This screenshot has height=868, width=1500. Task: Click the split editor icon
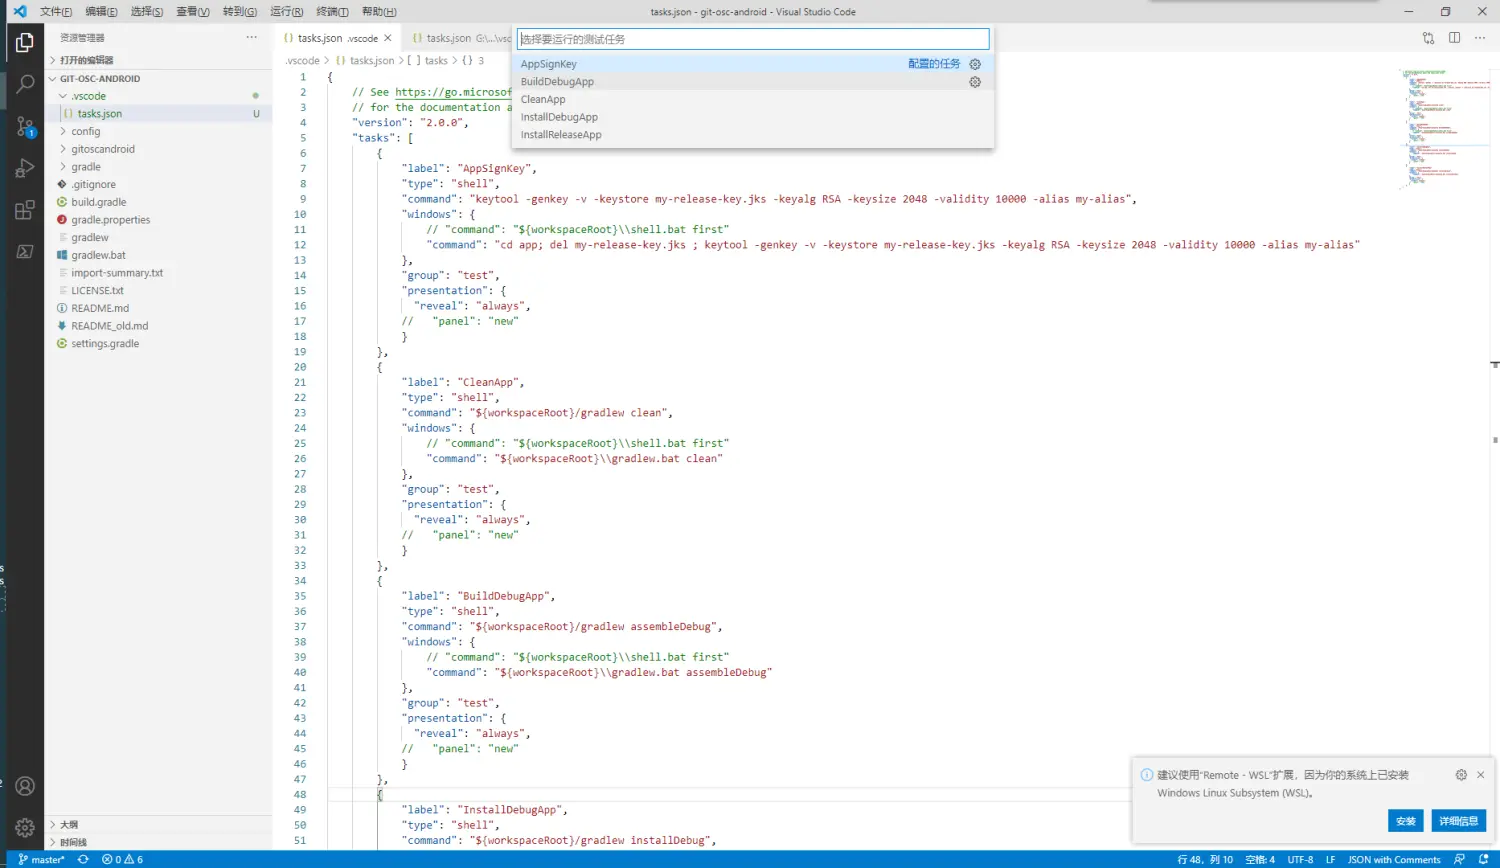[1454, 38]
